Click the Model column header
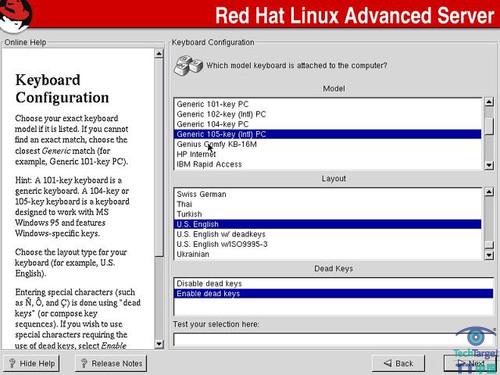The height and width of the screenshot is (375, 500). tap(334, 89)
